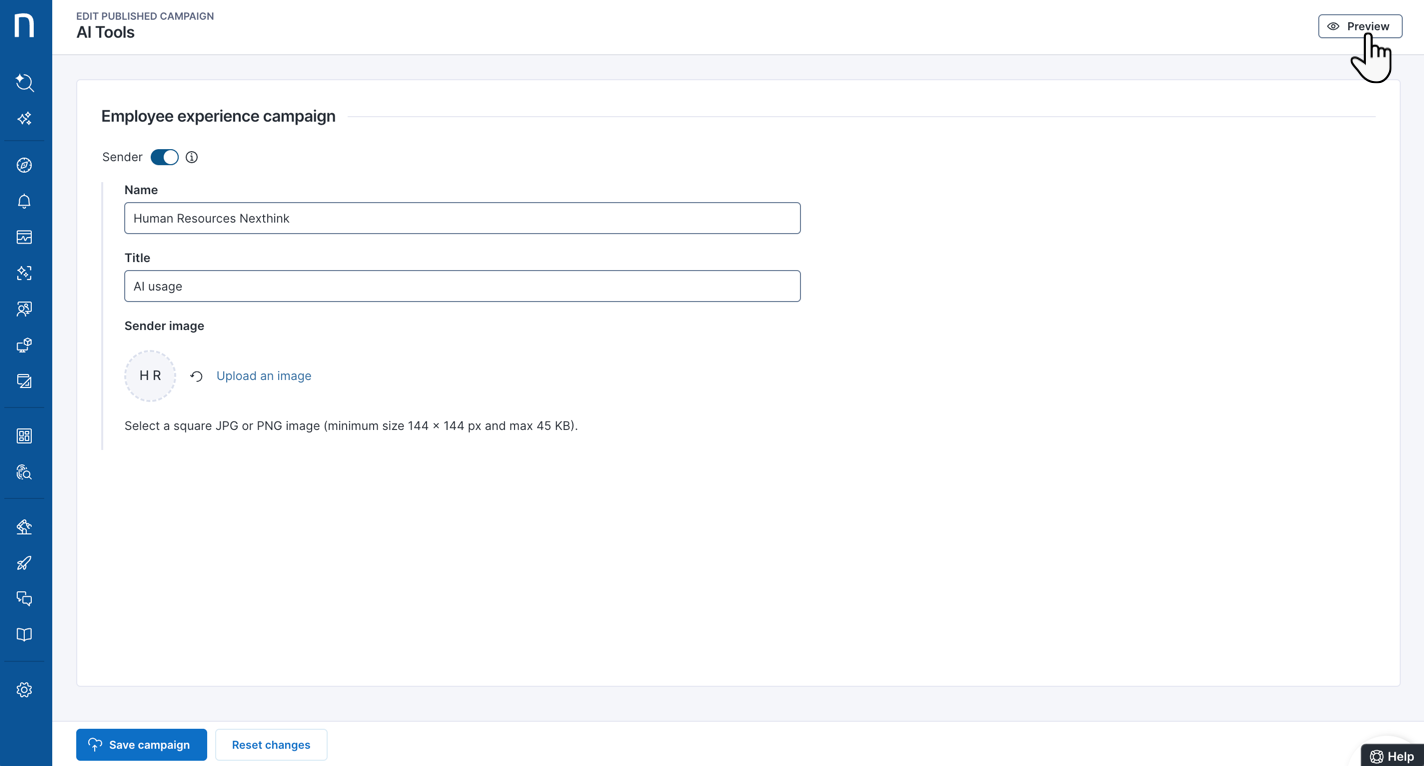Viewport: 1424px width, 766px height.
Task: Open search from the magnifier sidebar icon
Action: (x=25, y=83)
